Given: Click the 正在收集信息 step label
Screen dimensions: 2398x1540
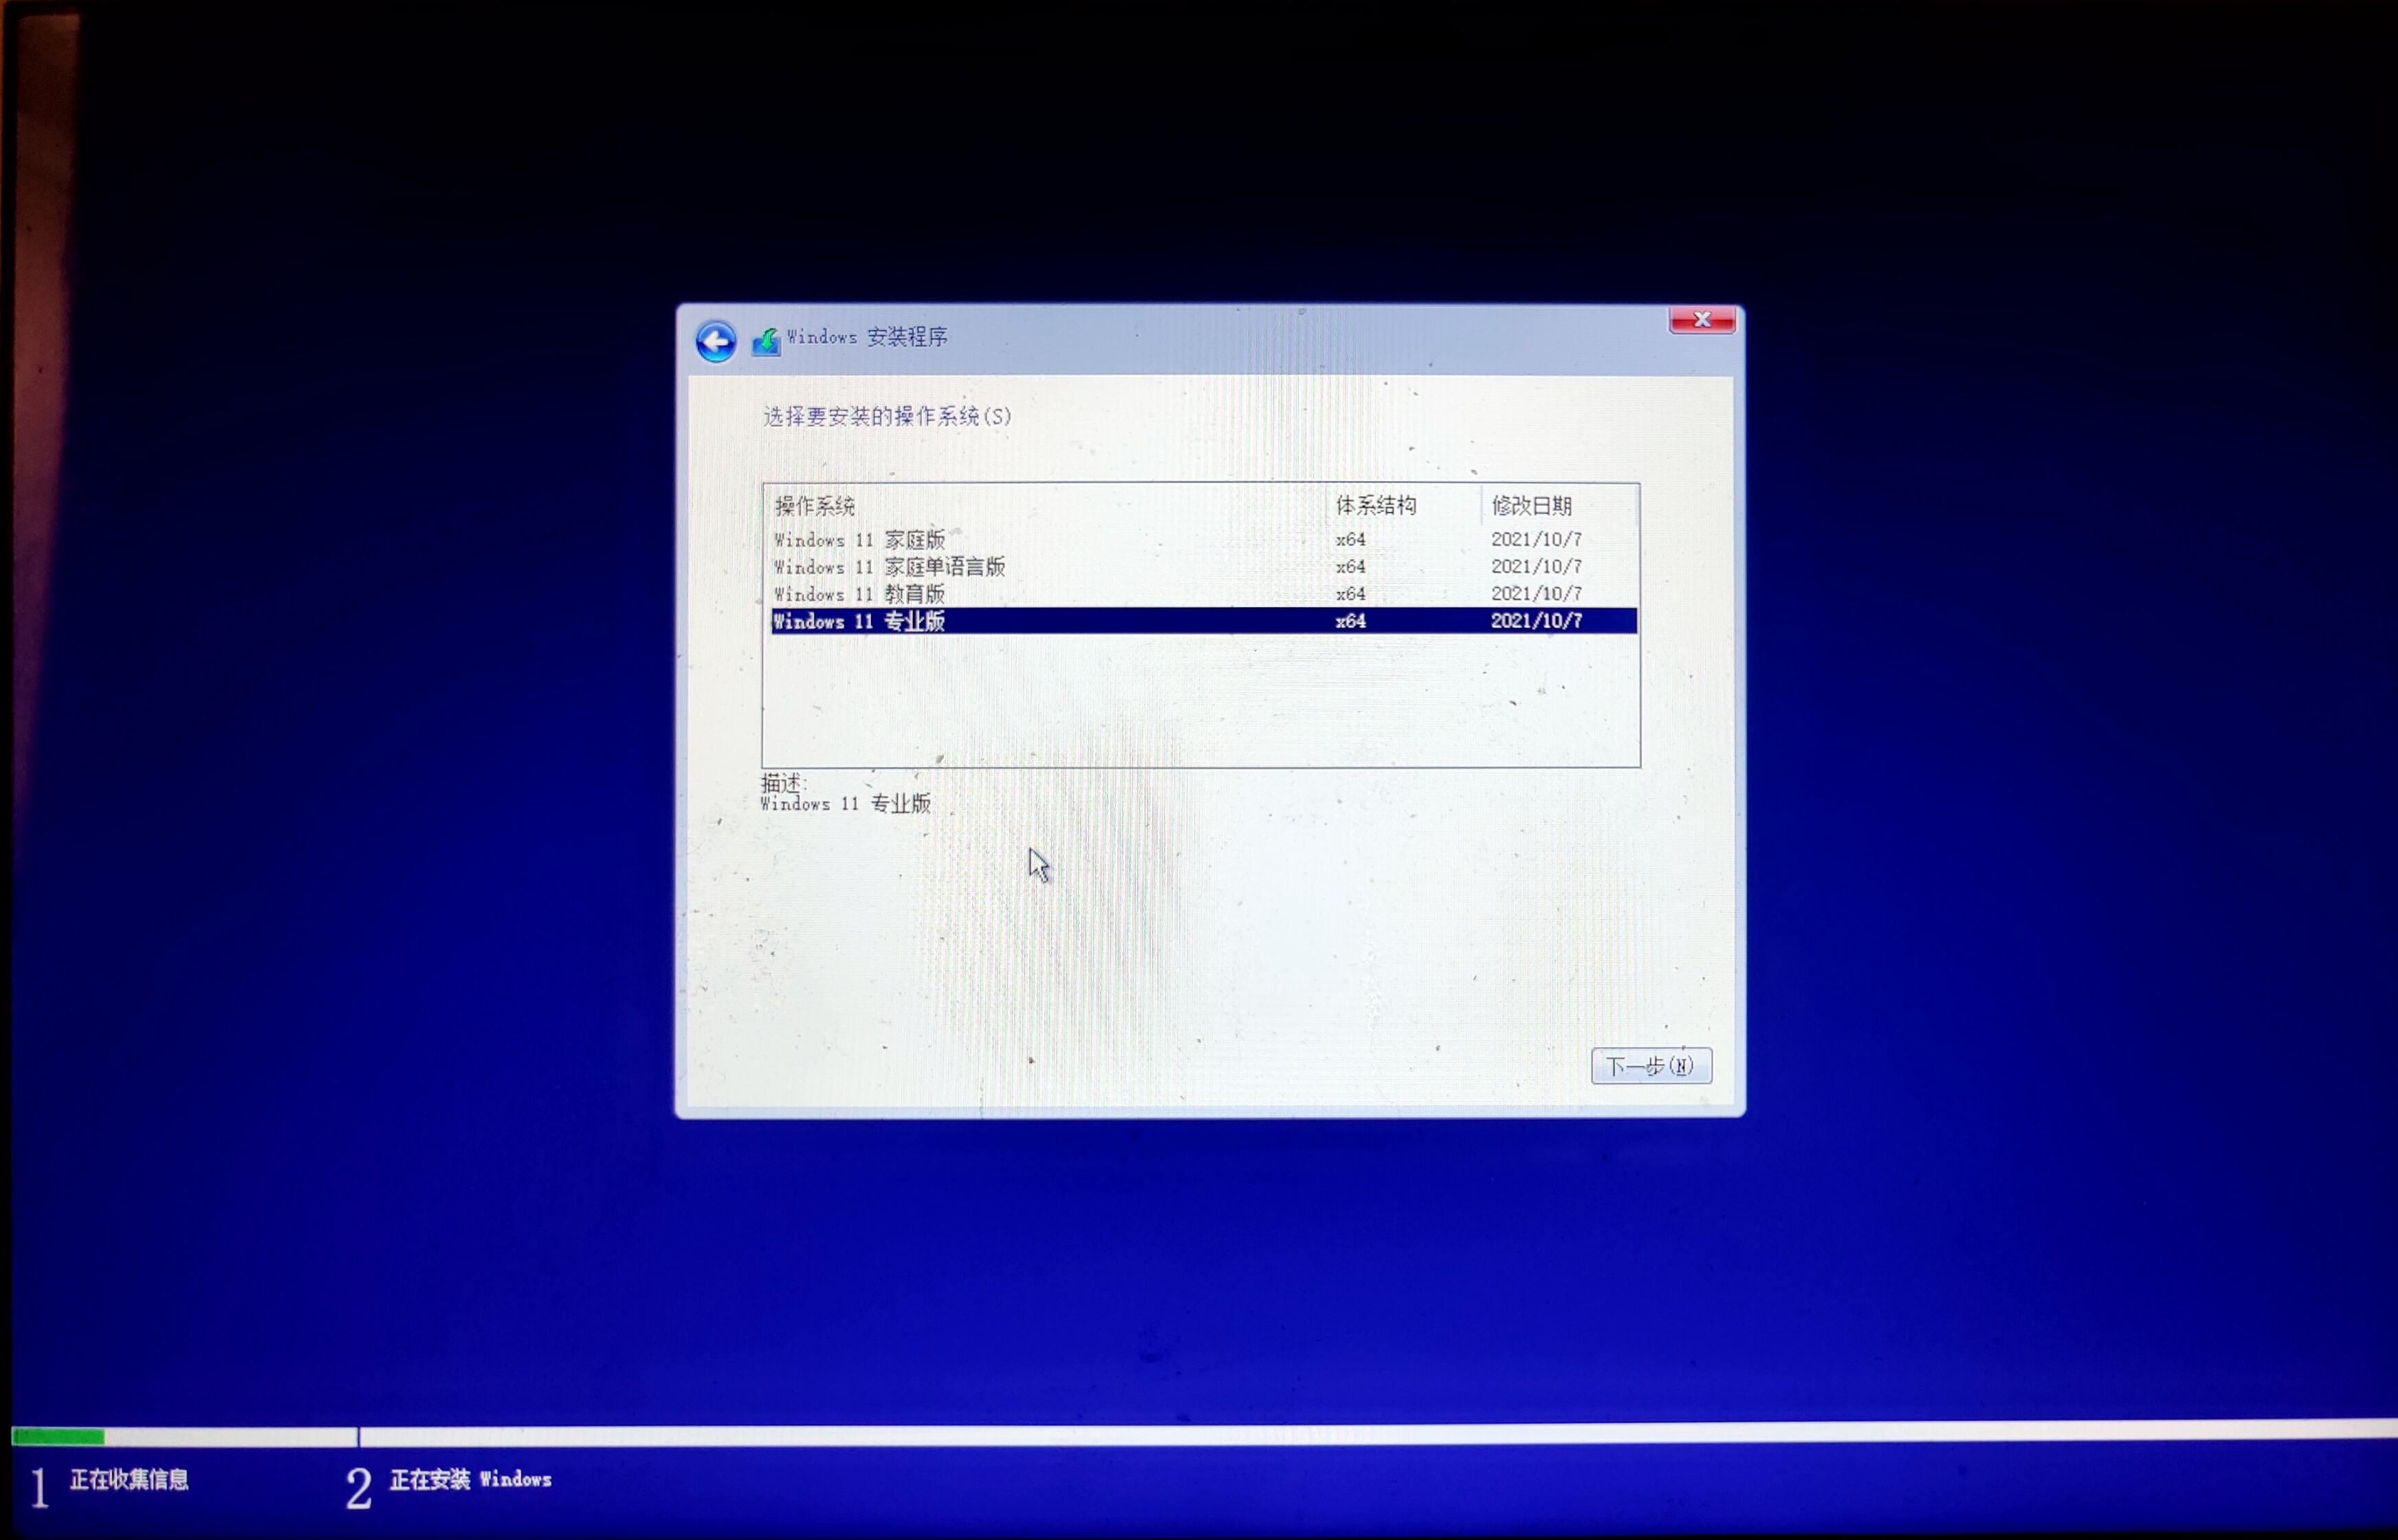Looking at the screenshot, I should tap(129, 1479).
